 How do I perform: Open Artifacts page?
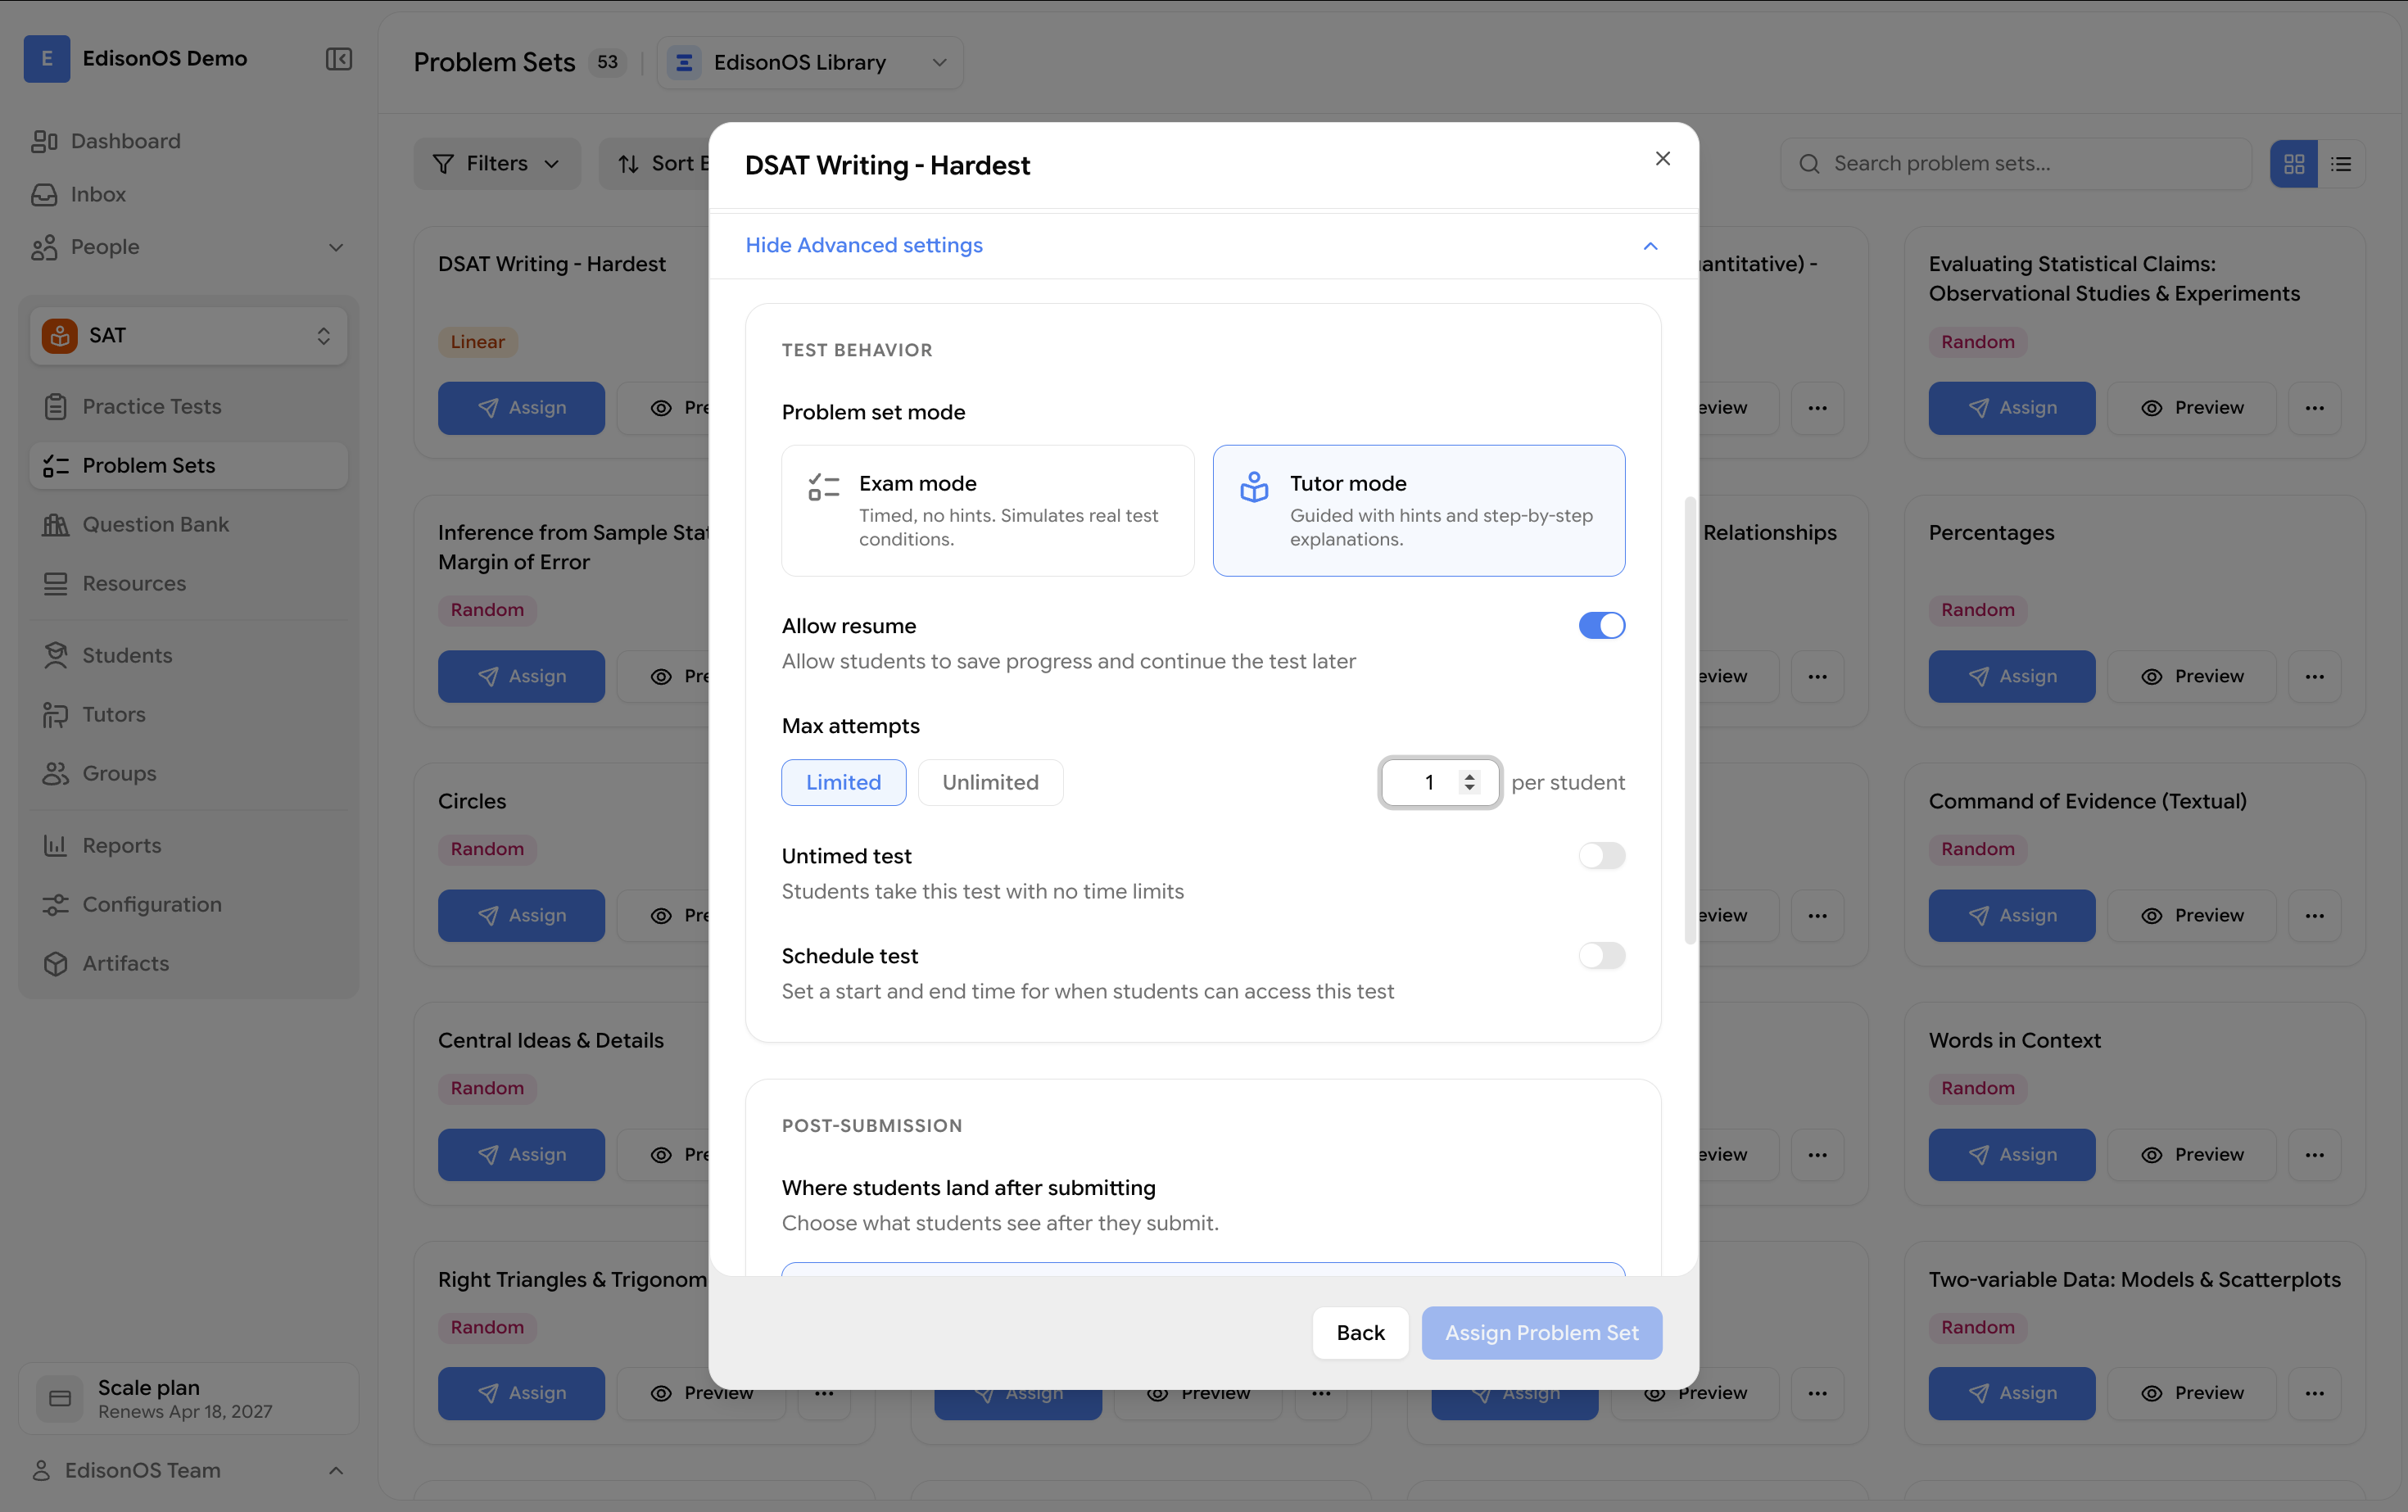click(x=188, y=963)
